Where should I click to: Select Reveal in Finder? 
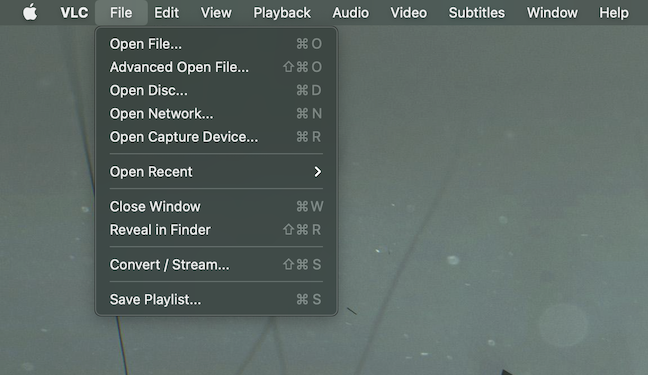tap(216, 229)
